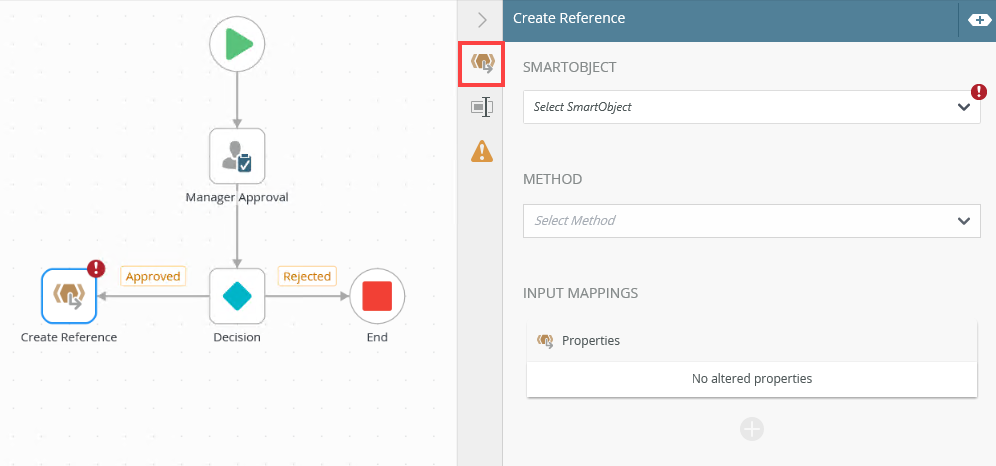Select the Decision diamond step
Viewport: 996px width, 466px height.
237,296
